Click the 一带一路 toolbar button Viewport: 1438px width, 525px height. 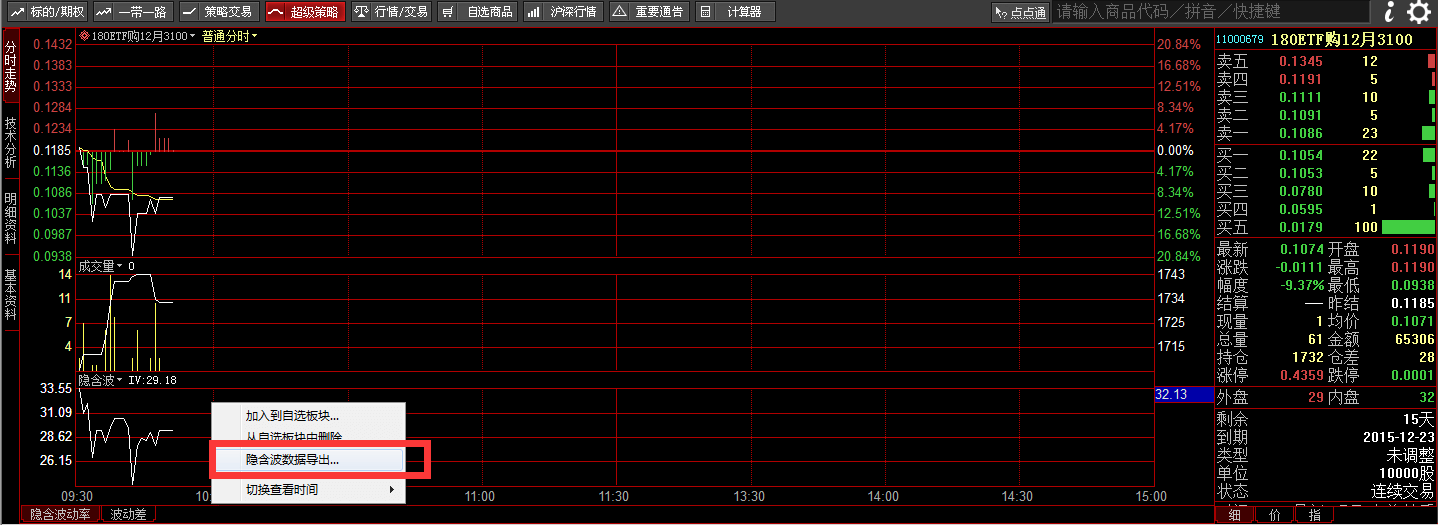point(134,12)
